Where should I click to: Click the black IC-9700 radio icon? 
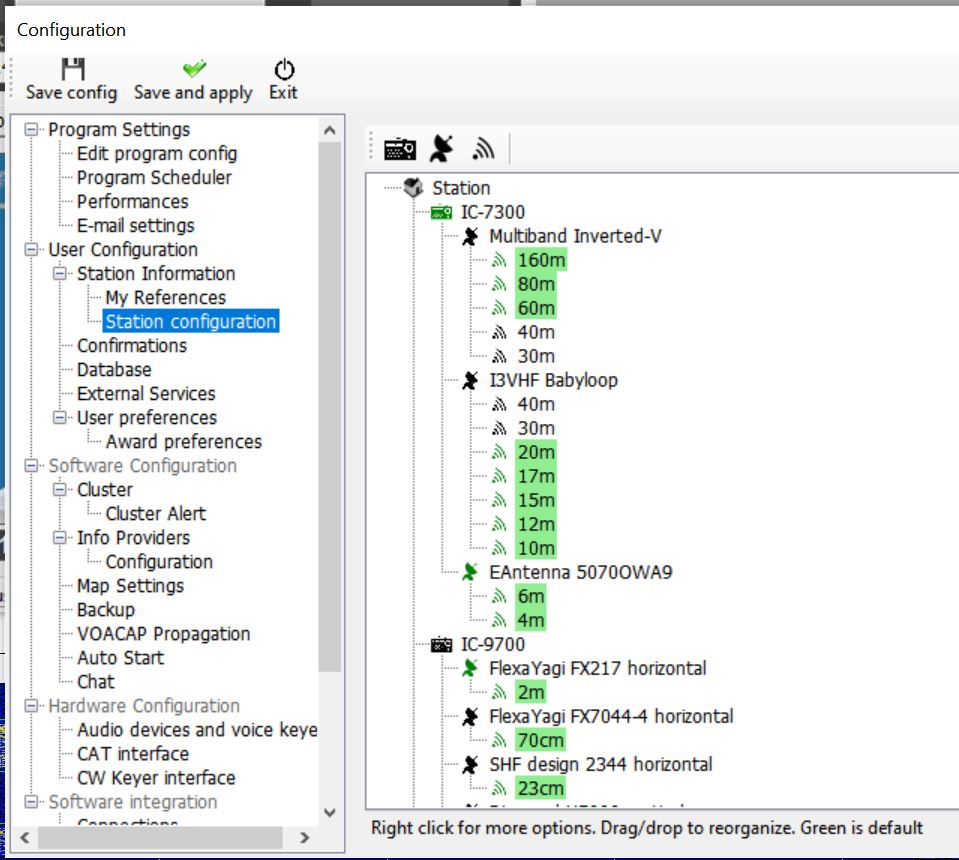coord(442,645)
